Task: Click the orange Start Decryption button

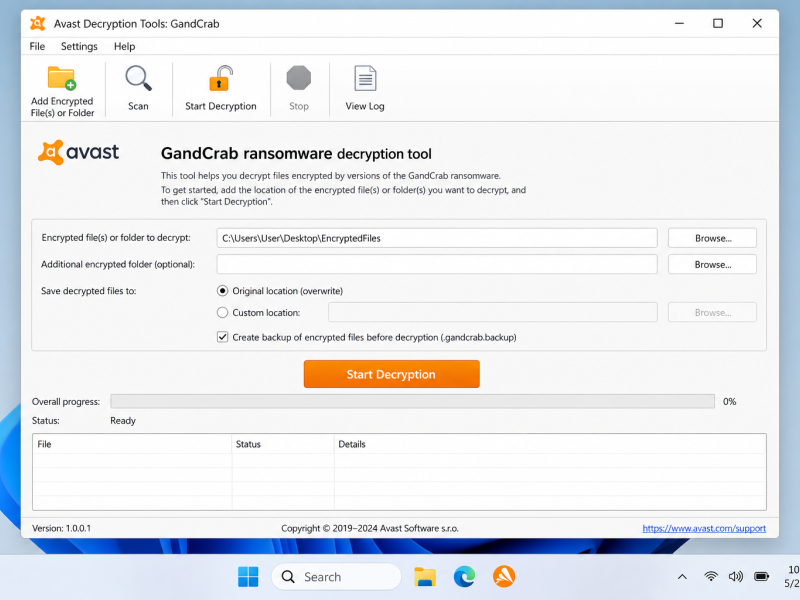Action: coord(391,374)
